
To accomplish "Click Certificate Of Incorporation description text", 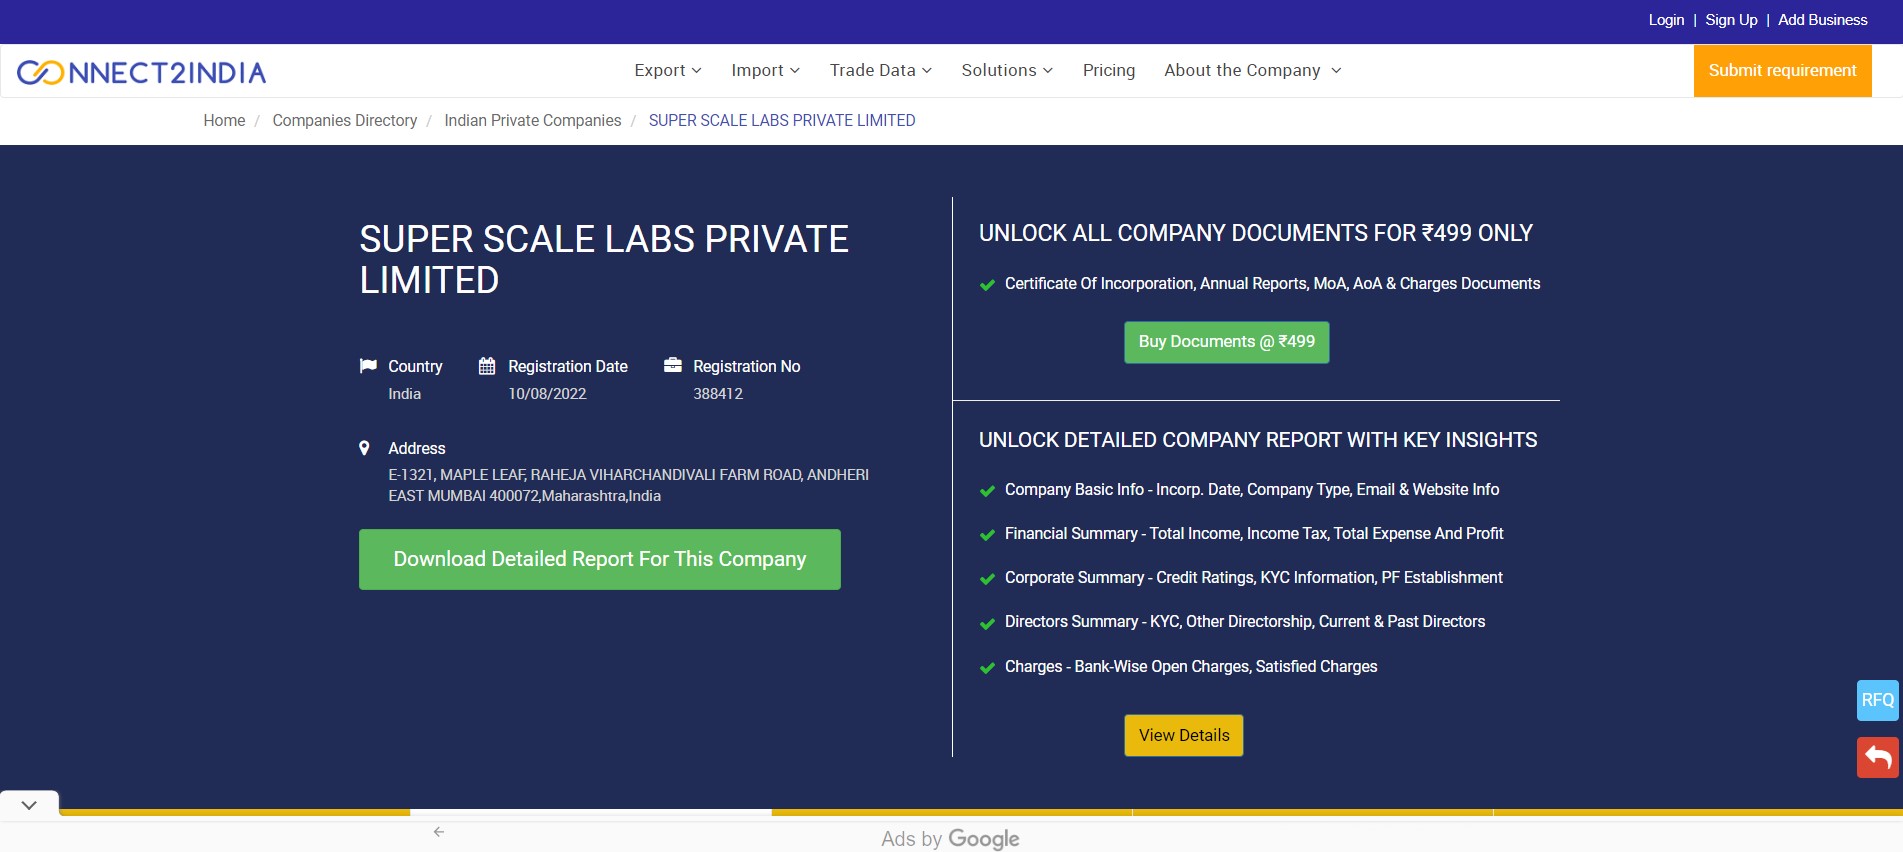I will coord(1272,284).
